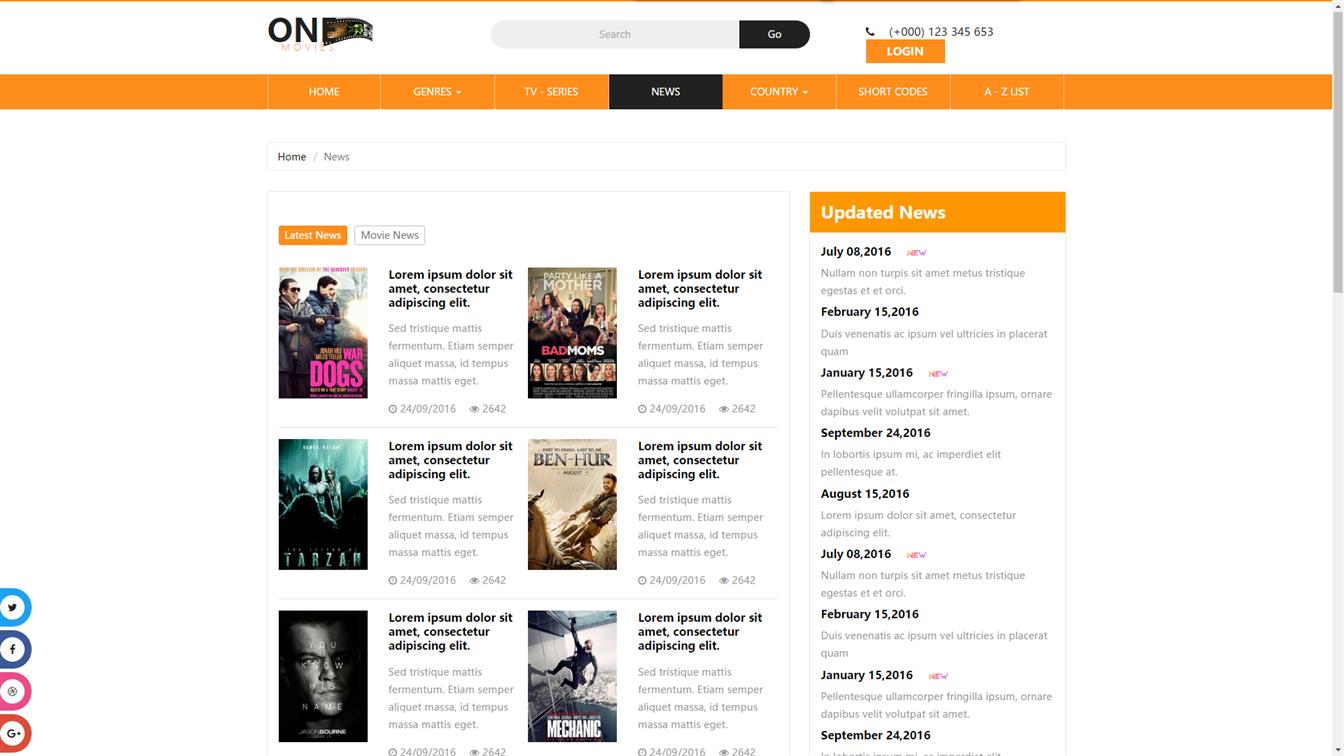
Task: Open the Dribbble share icon
Action: tap(13, 691)
